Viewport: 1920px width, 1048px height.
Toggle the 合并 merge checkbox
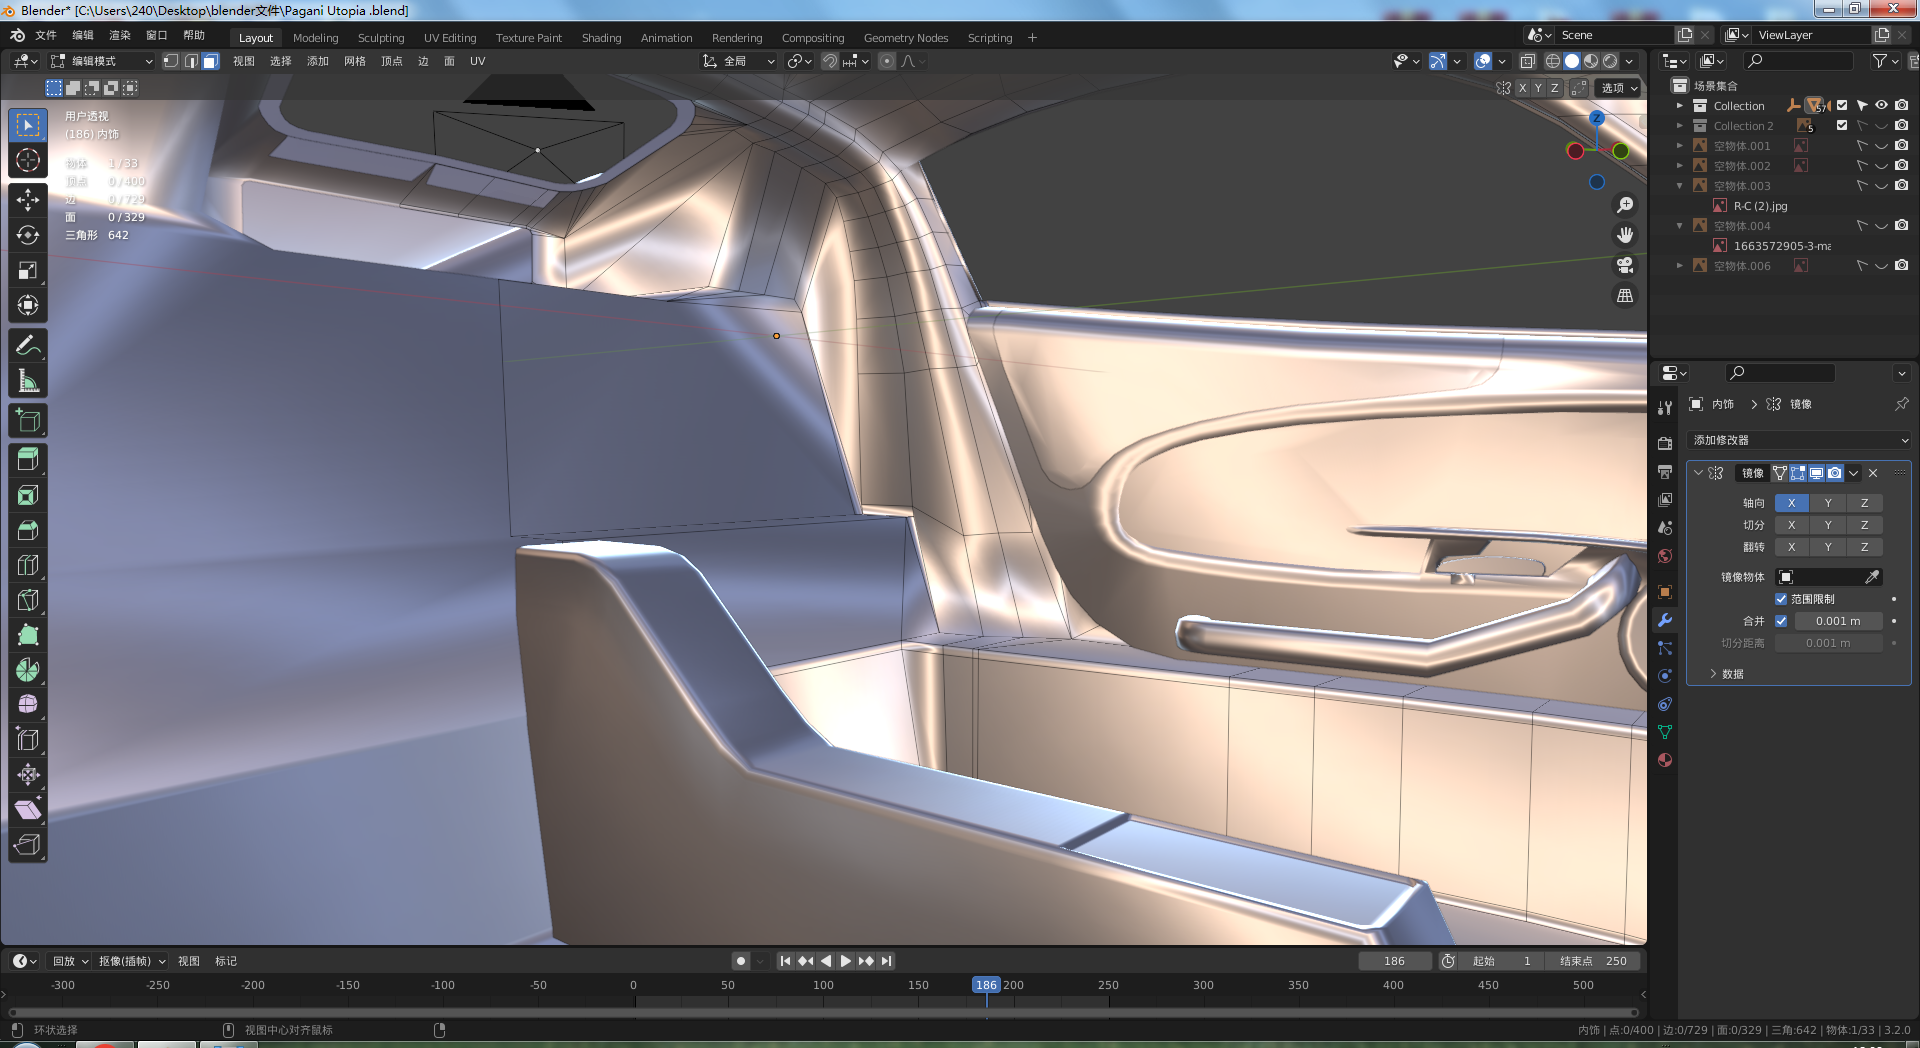click(x=1781, y=621)
